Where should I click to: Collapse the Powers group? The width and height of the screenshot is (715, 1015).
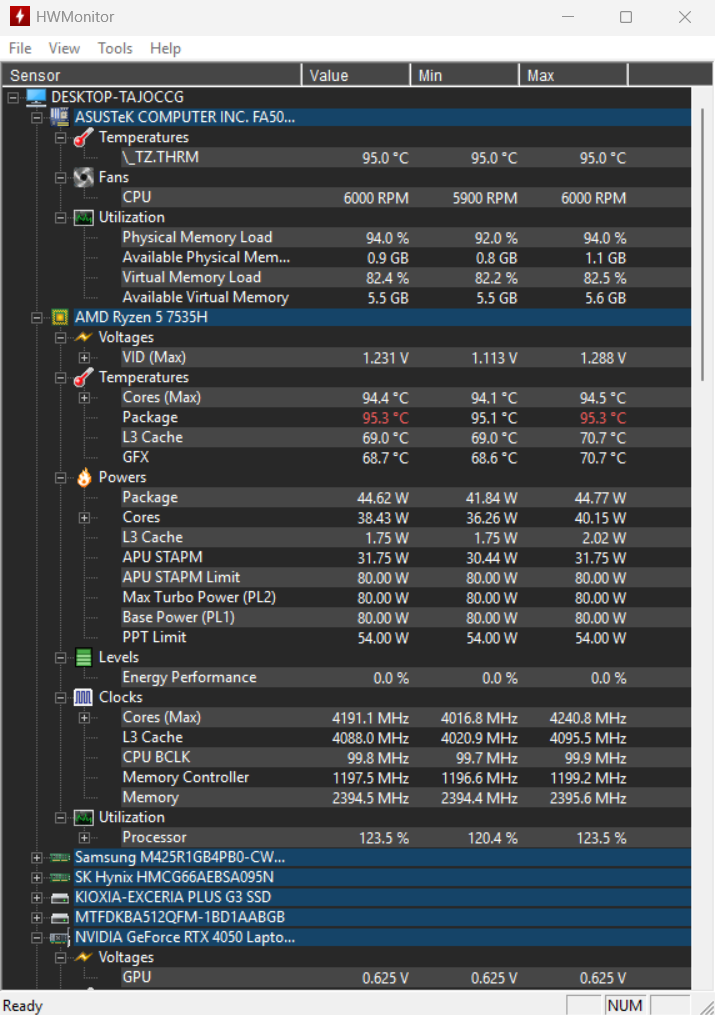60,477
